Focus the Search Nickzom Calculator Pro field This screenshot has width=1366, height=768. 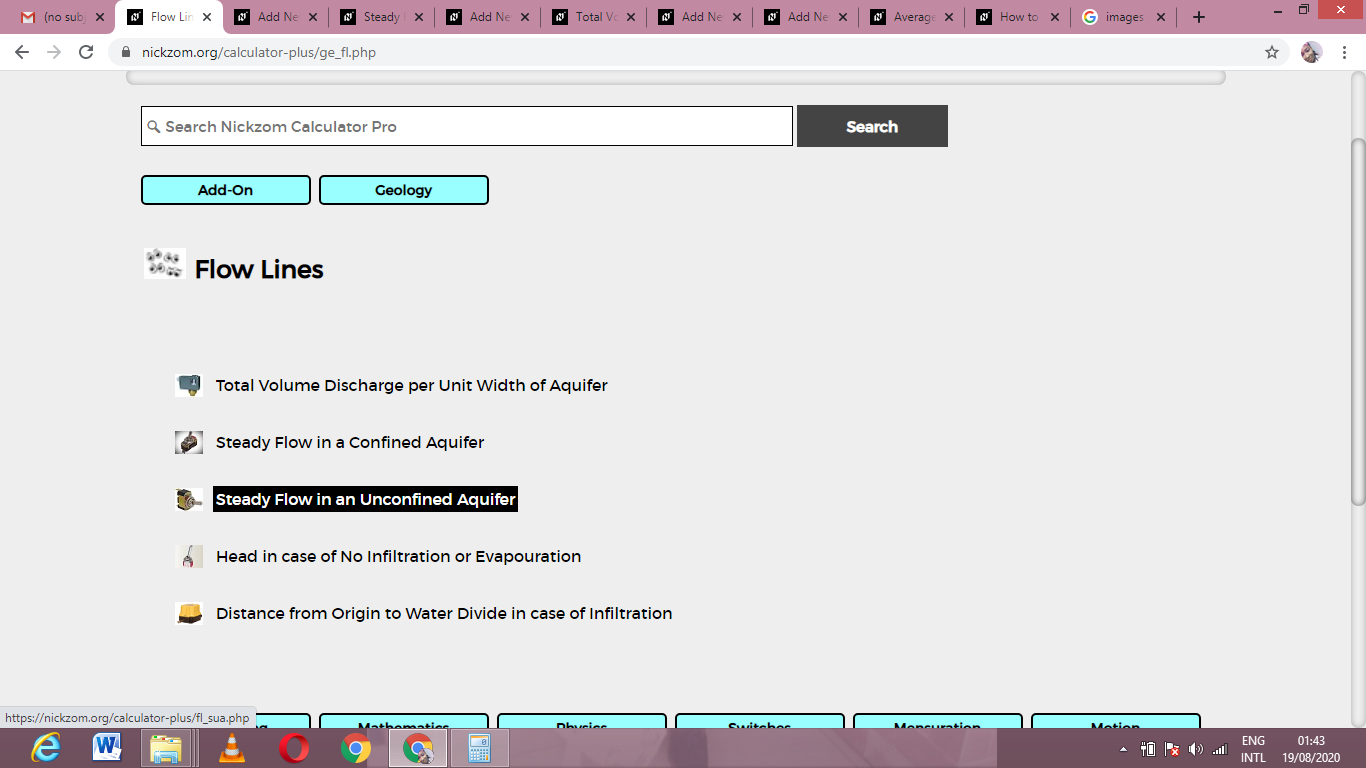coord(467,126)
